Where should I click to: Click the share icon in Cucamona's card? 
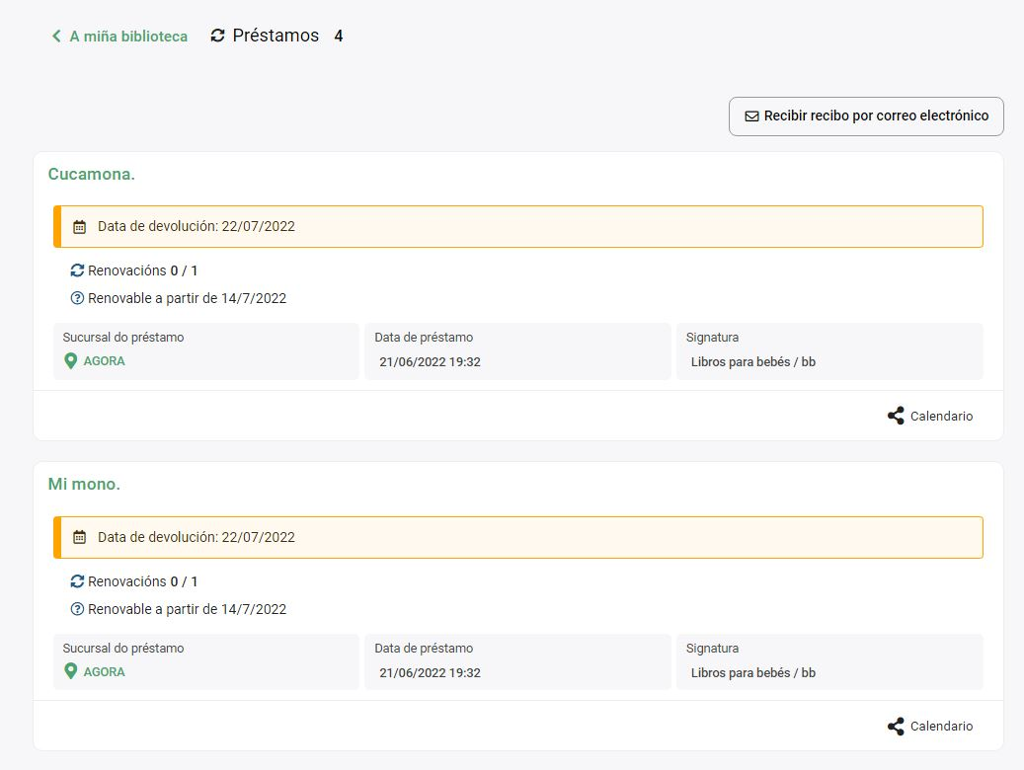896,416
